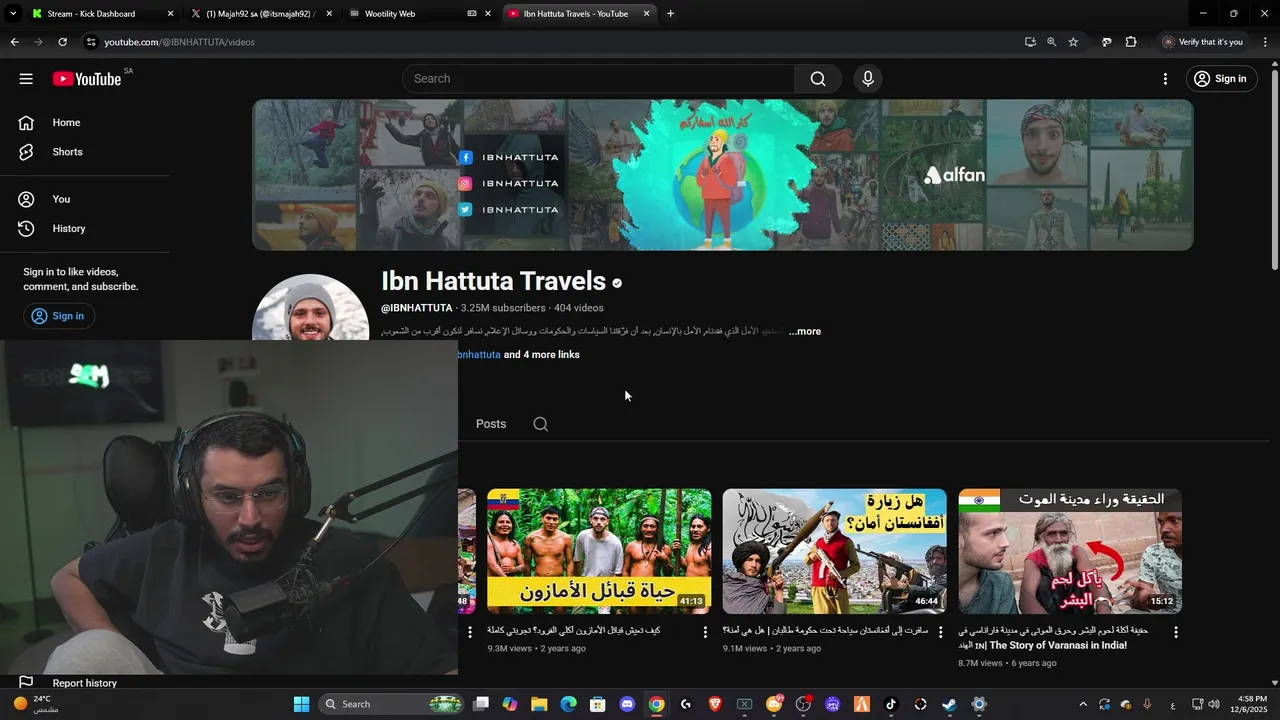Open the browser extensions puzzle icon
The image size is (1280, 720).
pos(1131,42)
